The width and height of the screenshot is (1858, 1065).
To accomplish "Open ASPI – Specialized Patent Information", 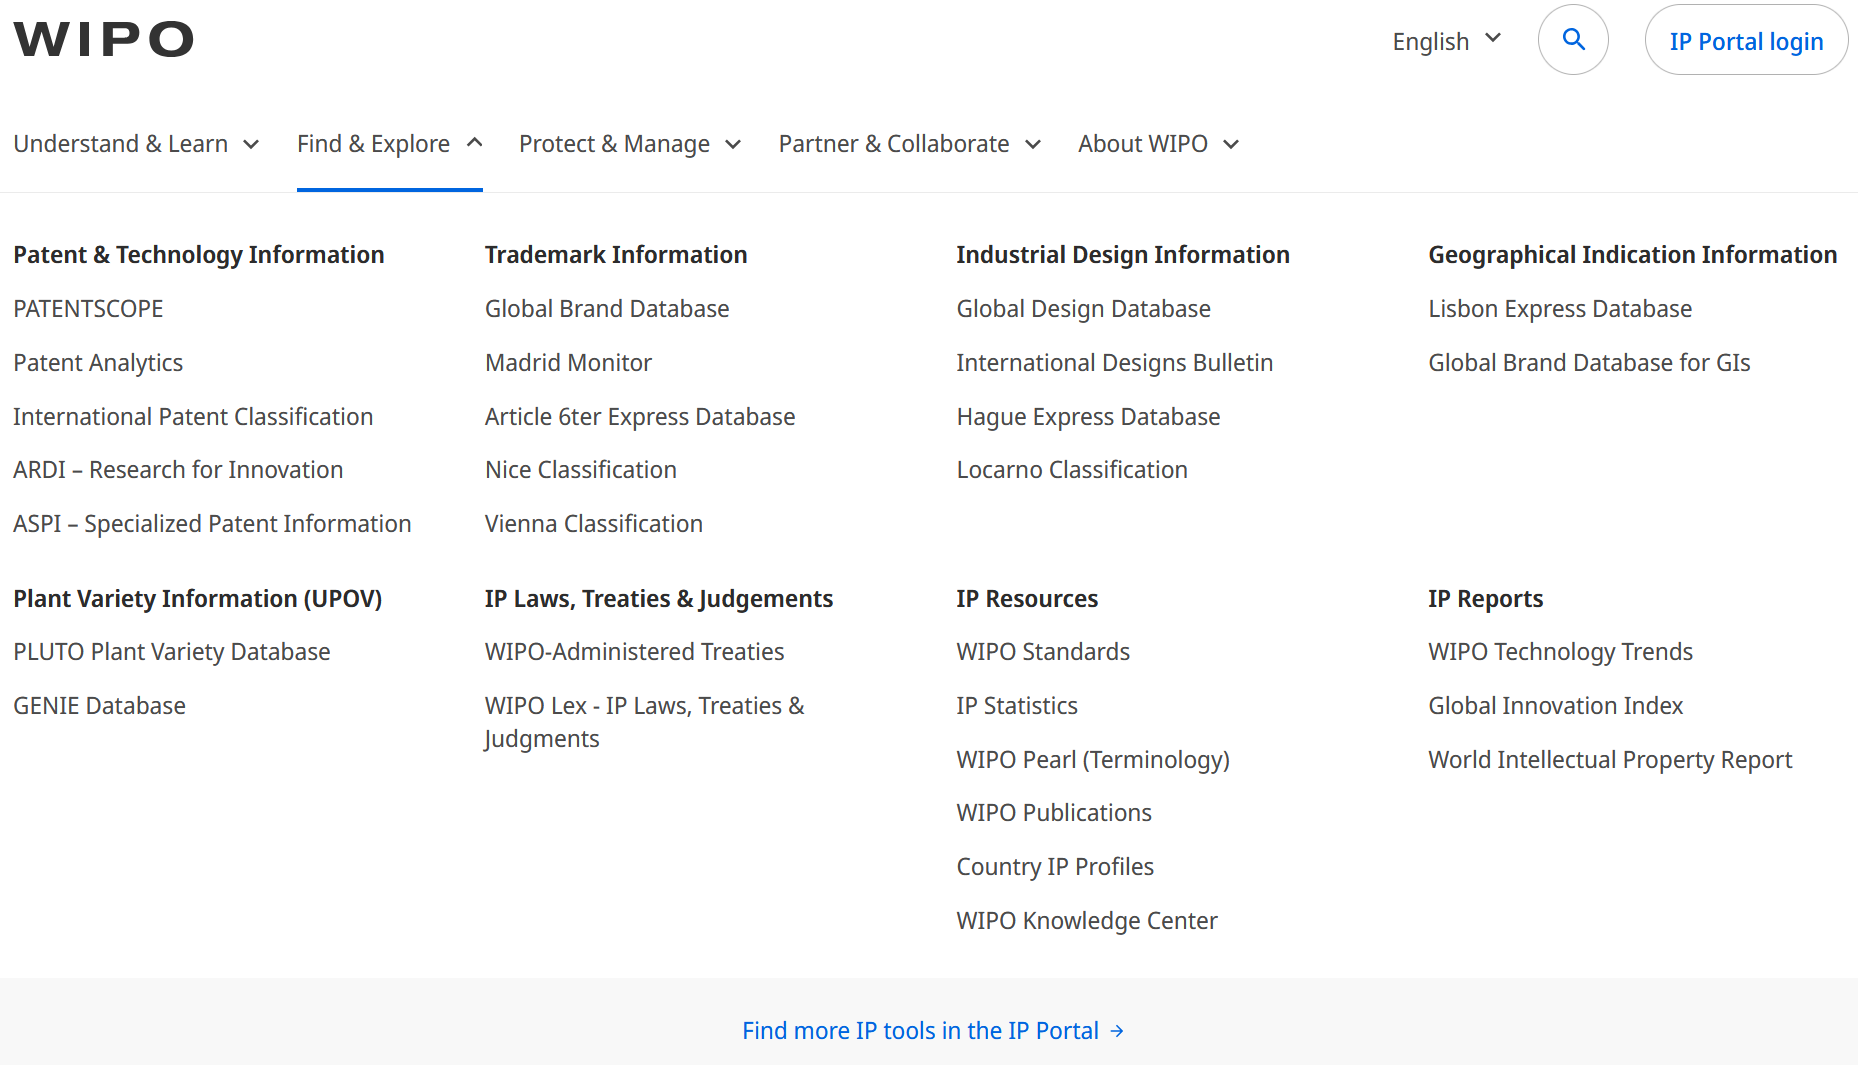I will [212, 524].
